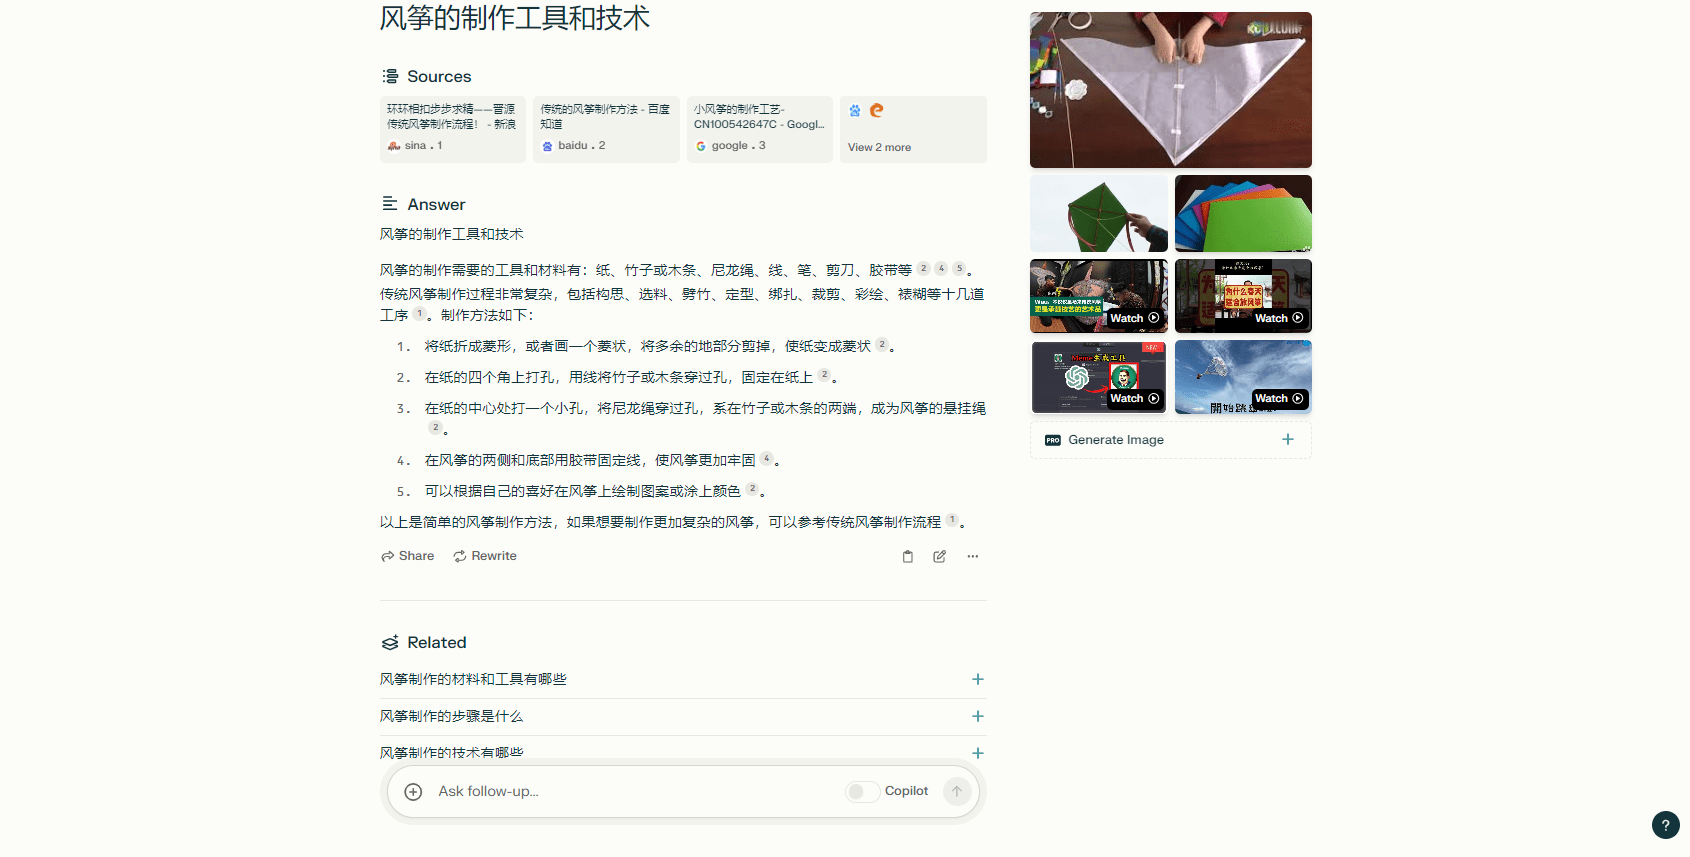The width and height of the screenshot is (1690, 857).
Task: Click the page title 风筝的制作工具和技术
Action: 515,18
